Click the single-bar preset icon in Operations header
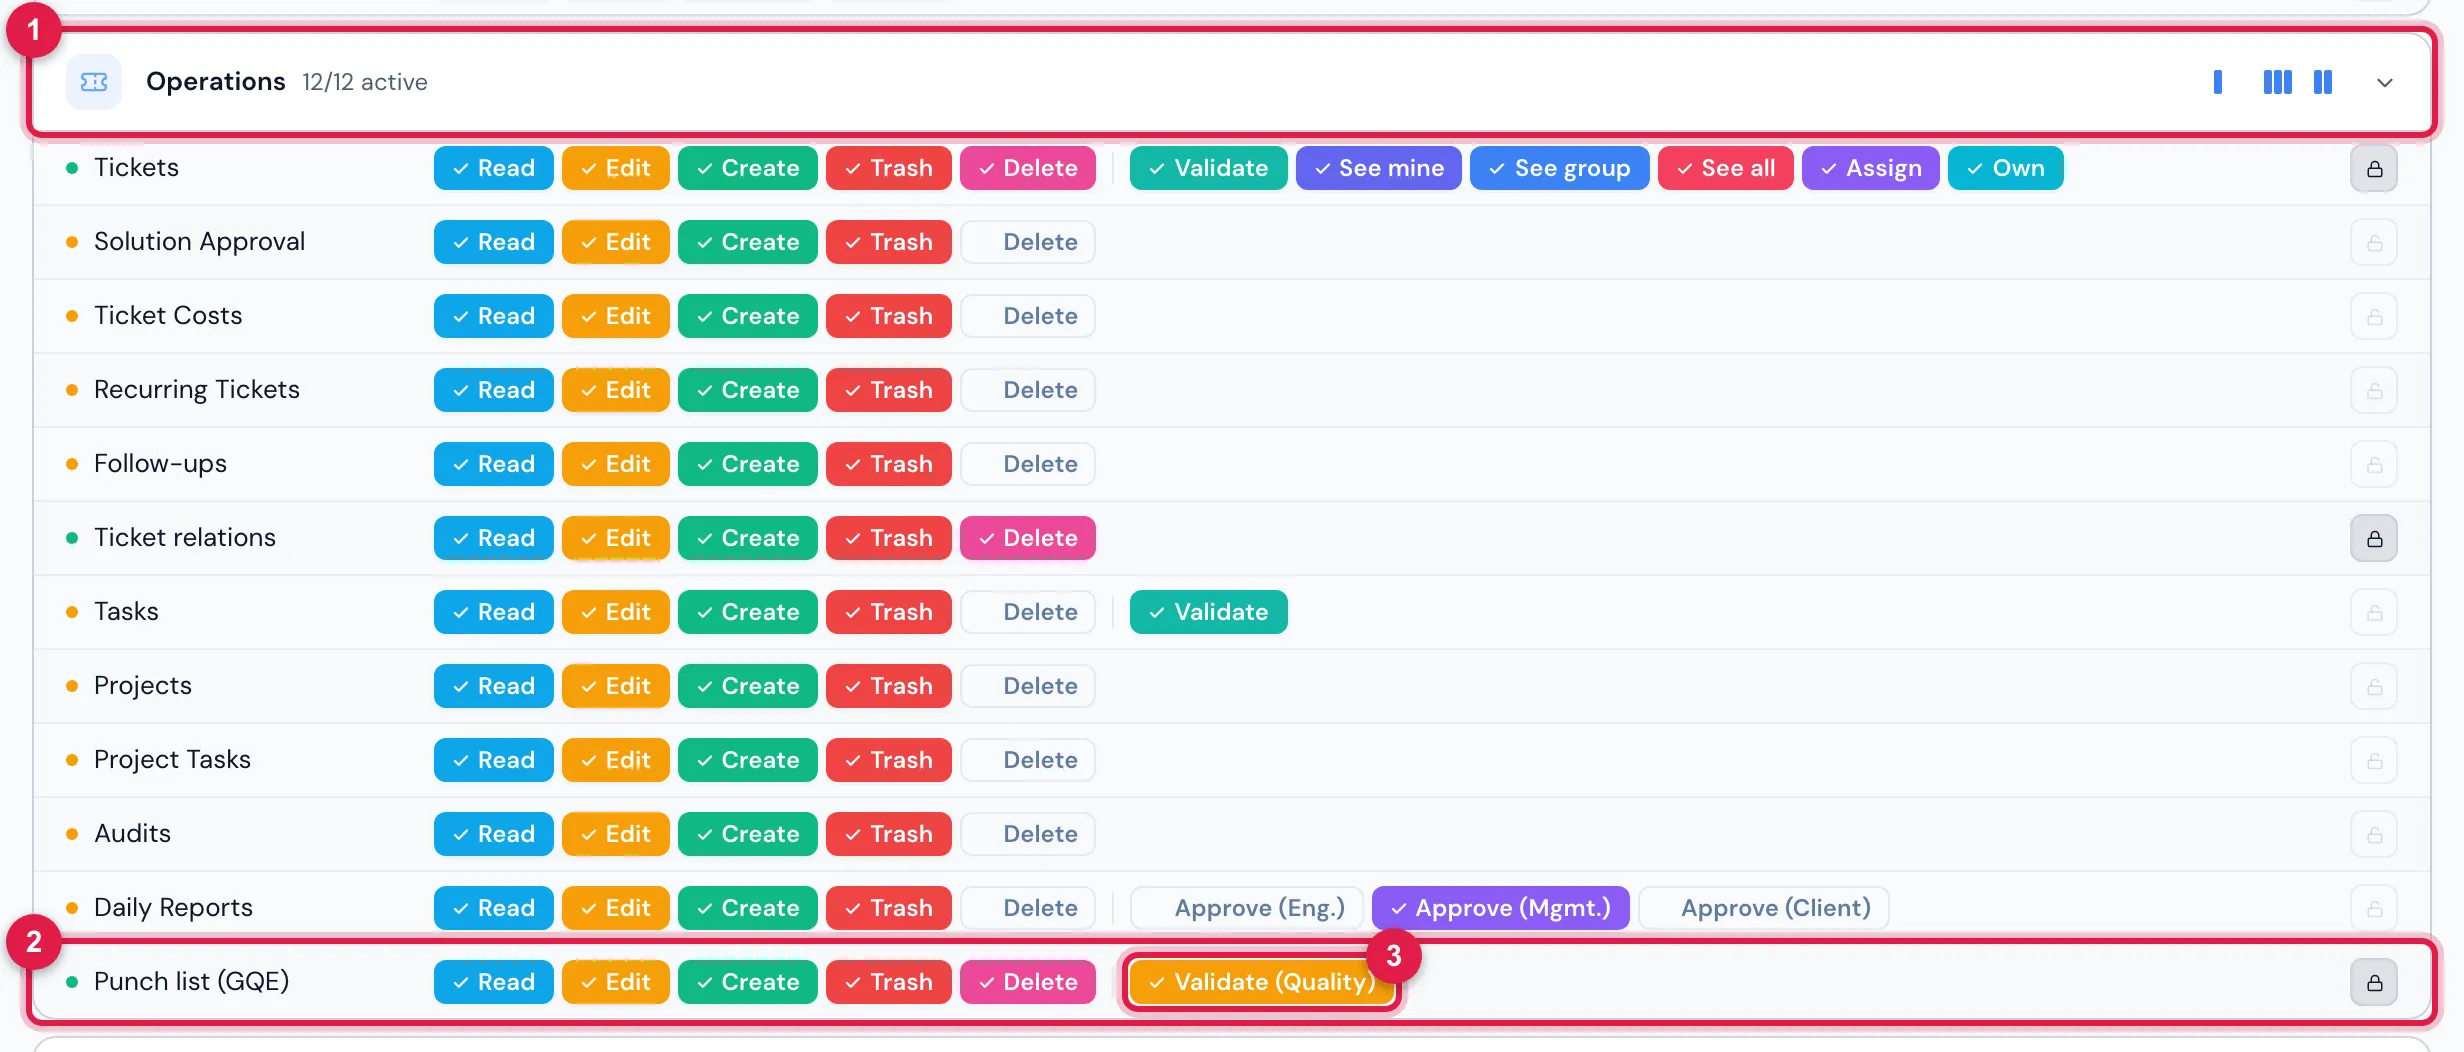This screenshot has width=2464, height=1052. pos(2218,82)
